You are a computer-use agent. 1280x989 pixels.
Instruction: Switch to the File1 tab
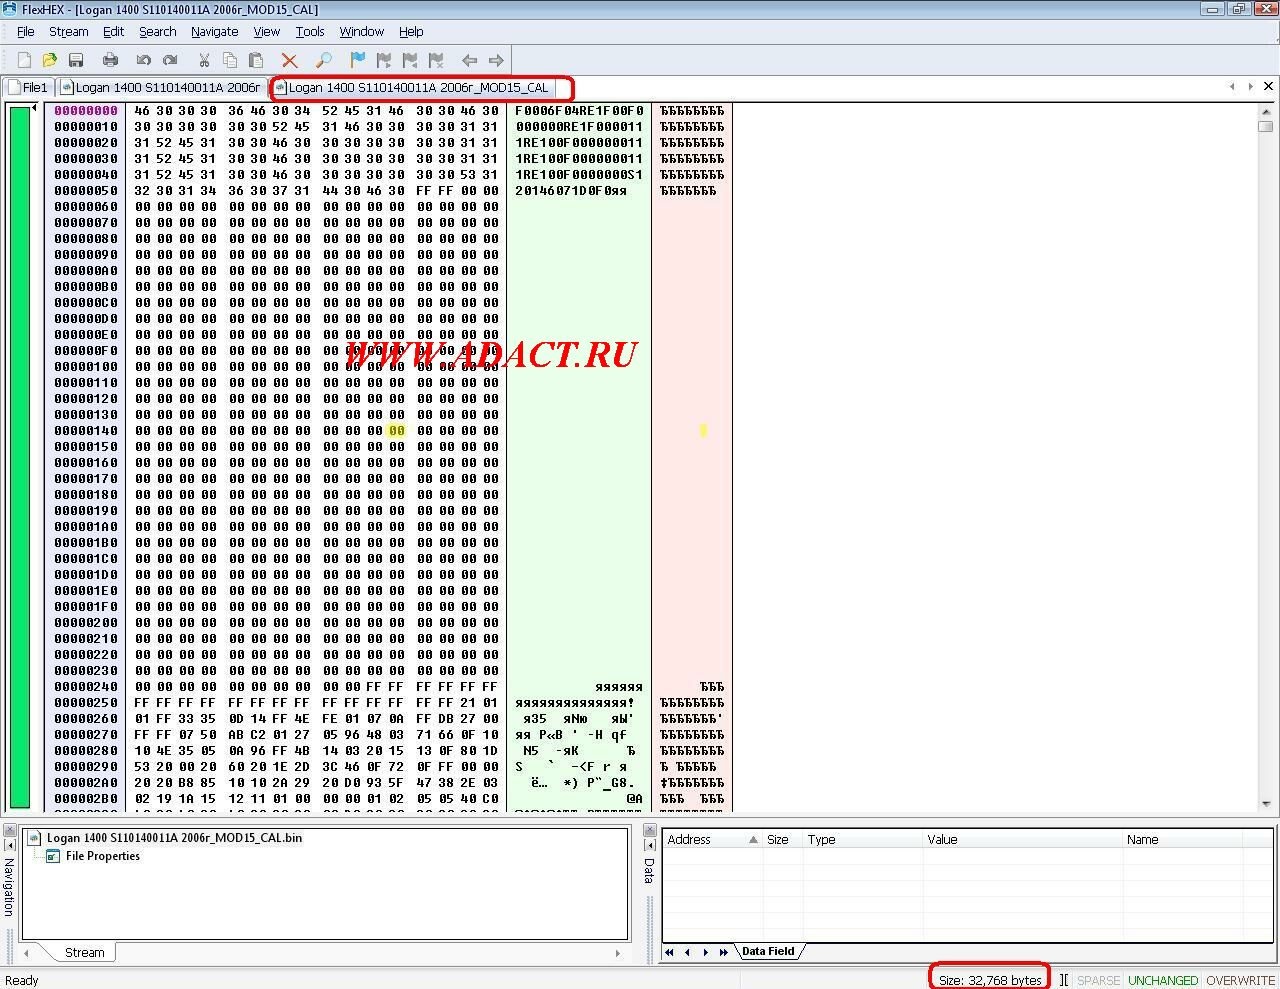point(28,87)
